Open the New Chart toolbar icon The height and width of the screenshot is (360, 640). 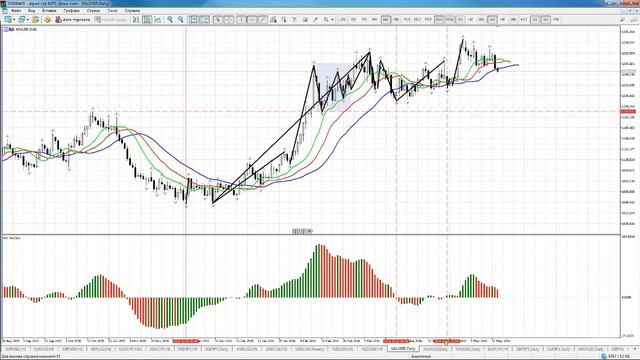point(8,20)
